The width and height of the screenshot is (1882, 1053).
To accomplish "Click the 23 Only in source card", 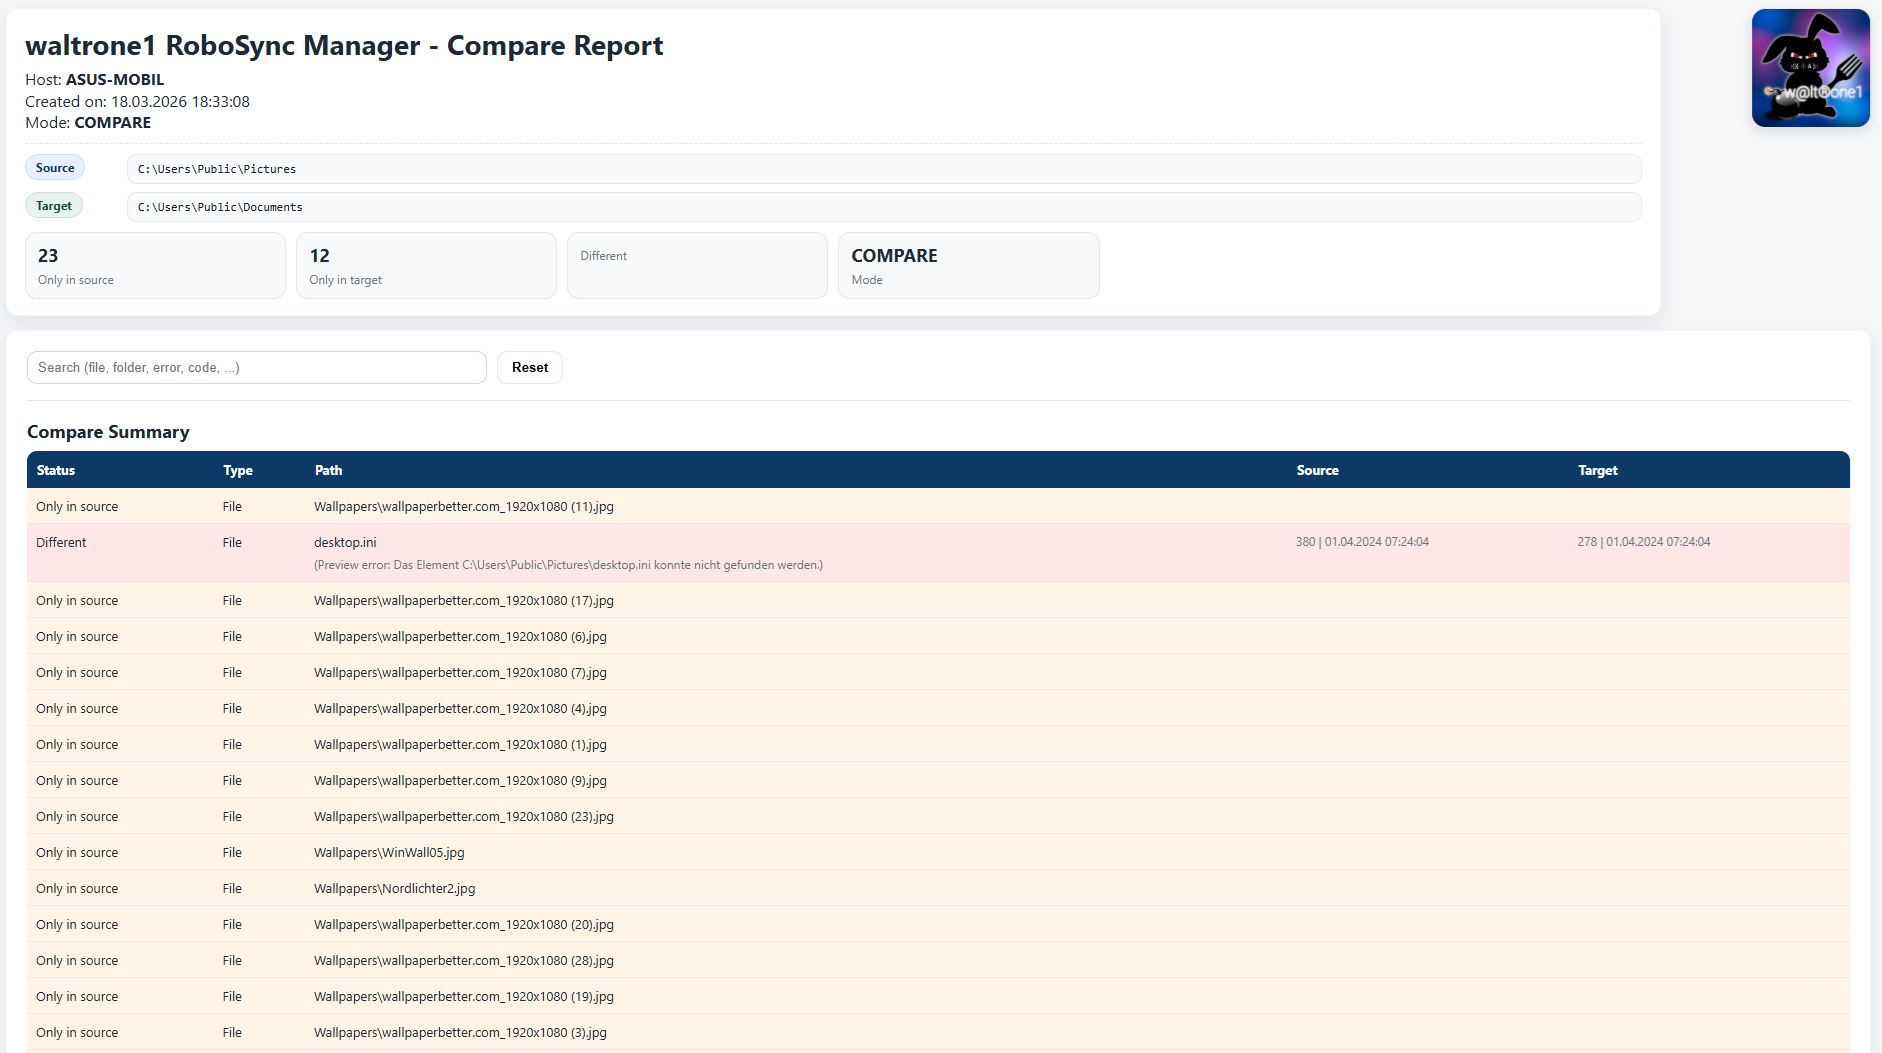I will click(x=155, y=266).
